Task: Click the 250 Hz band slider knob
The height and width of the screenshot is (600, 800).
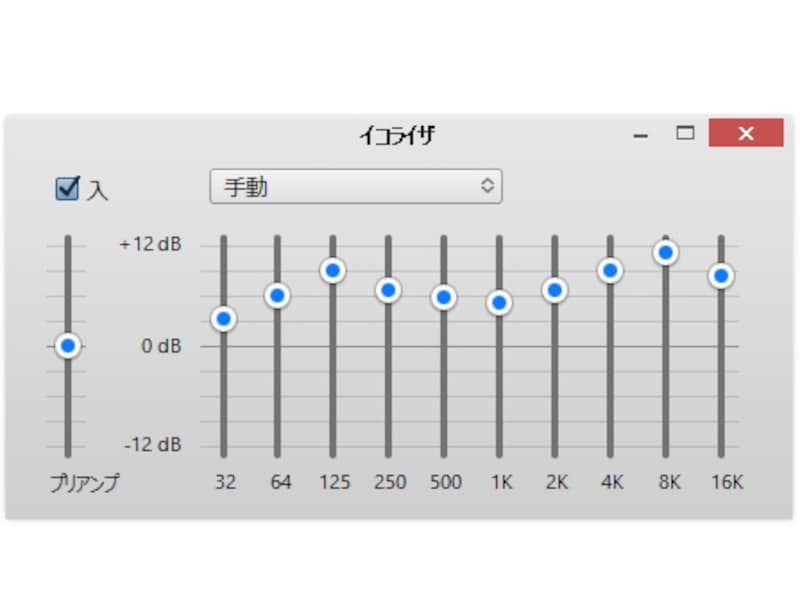Action: 390,290
